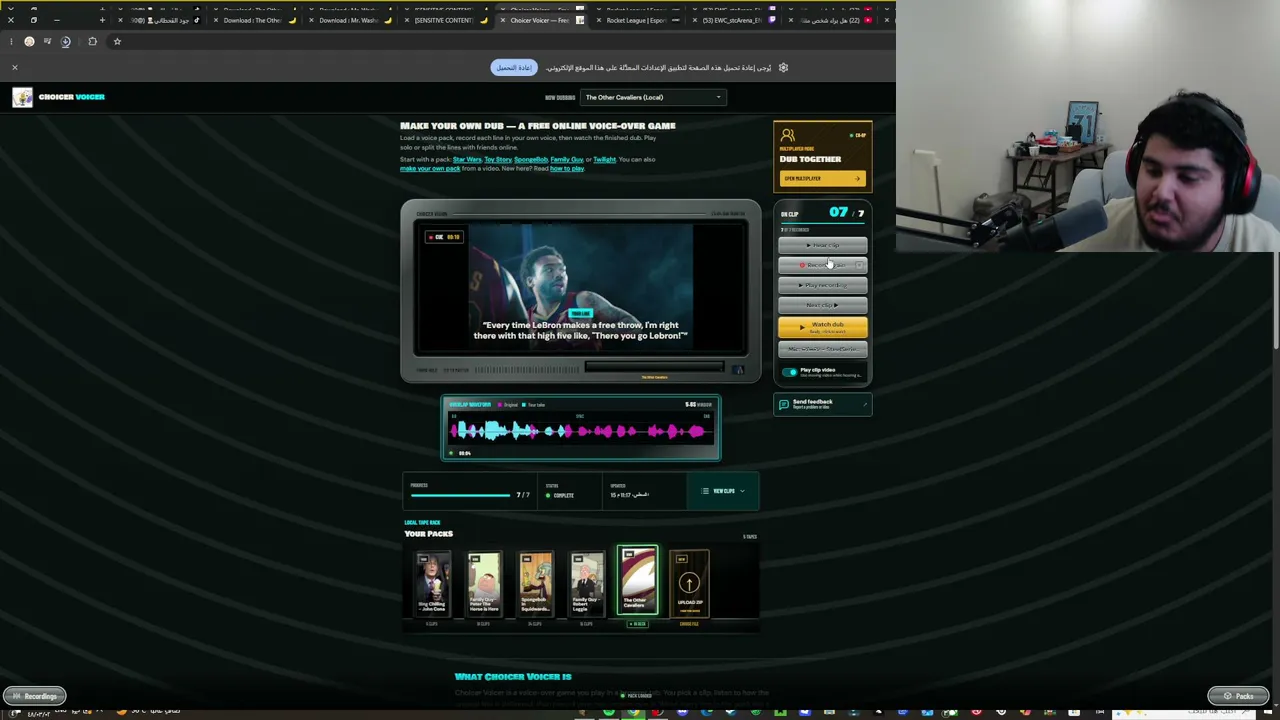1280x720 pixels.
Task: Open the Packs button at bottom right
Action: (1239, 696)
